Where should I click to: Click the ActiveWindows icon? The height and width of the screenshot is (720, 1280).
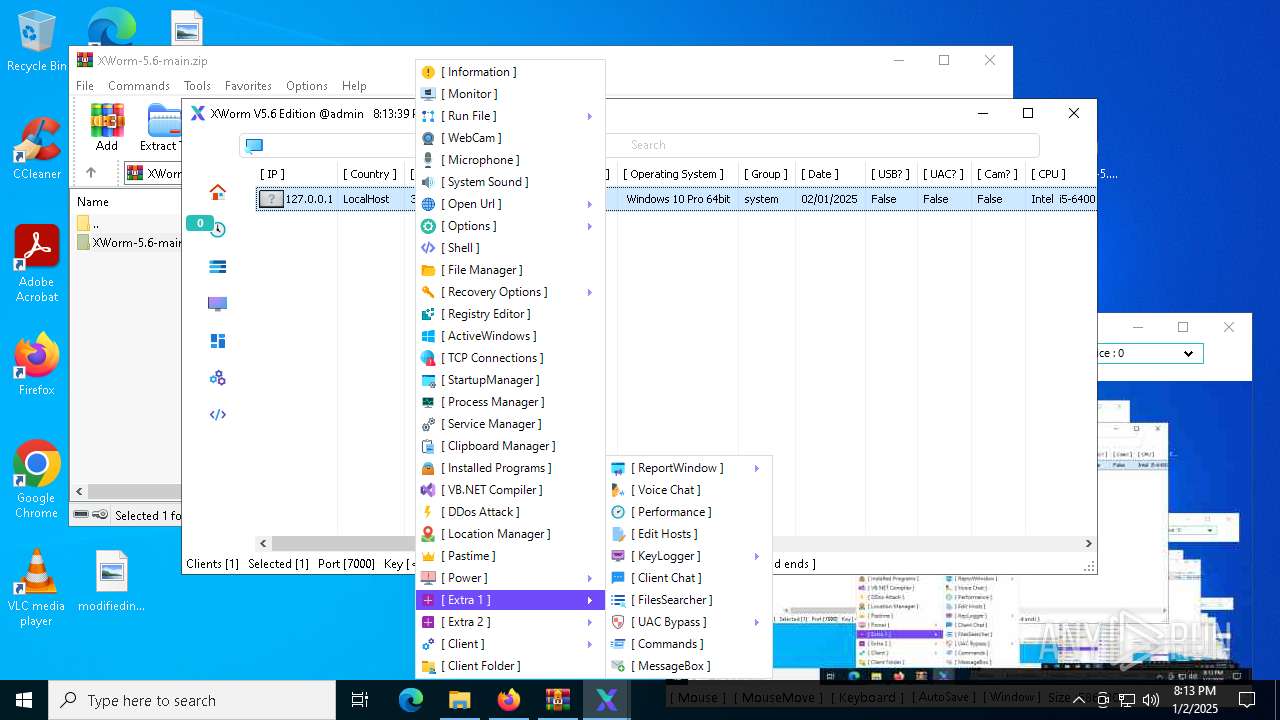(x=428, y=336)
